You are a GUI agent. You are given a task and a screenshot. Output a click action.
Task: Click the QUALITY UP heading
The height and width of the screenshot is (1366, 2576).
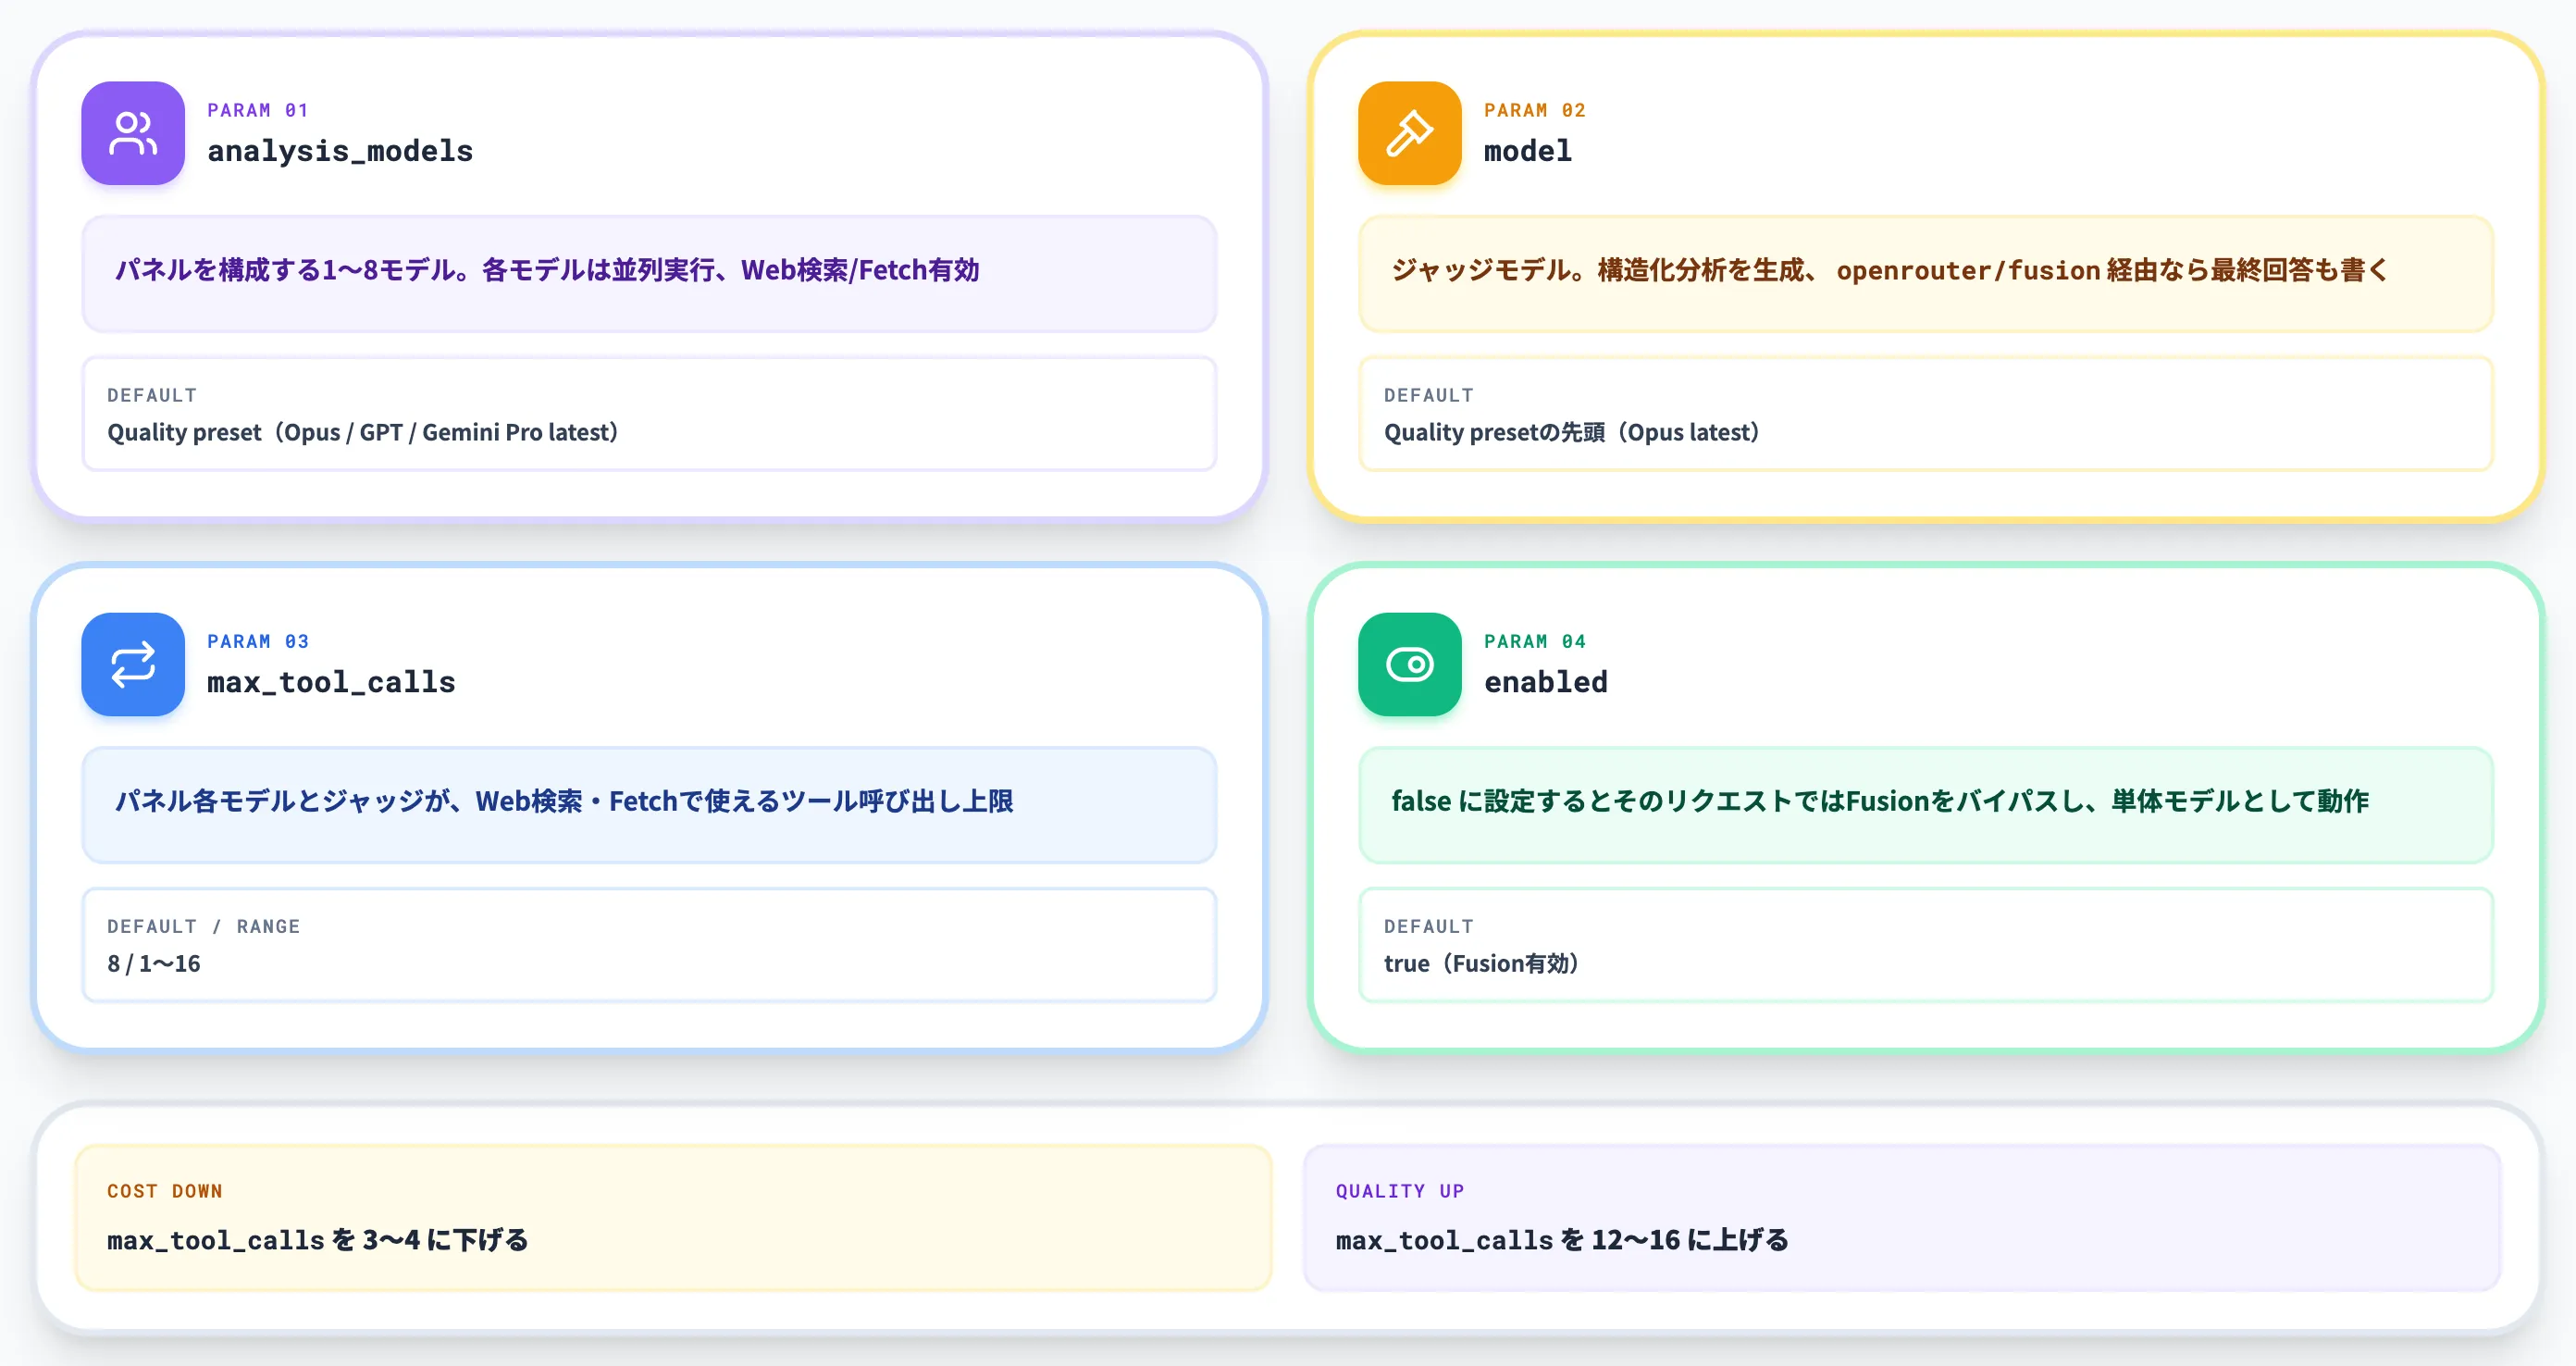[x=1400, y=1191]
